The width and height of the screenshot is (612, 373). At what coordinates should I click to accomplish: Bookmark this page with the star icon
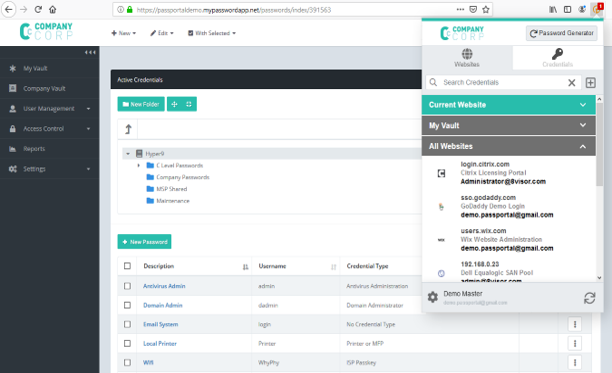[486, 9]
